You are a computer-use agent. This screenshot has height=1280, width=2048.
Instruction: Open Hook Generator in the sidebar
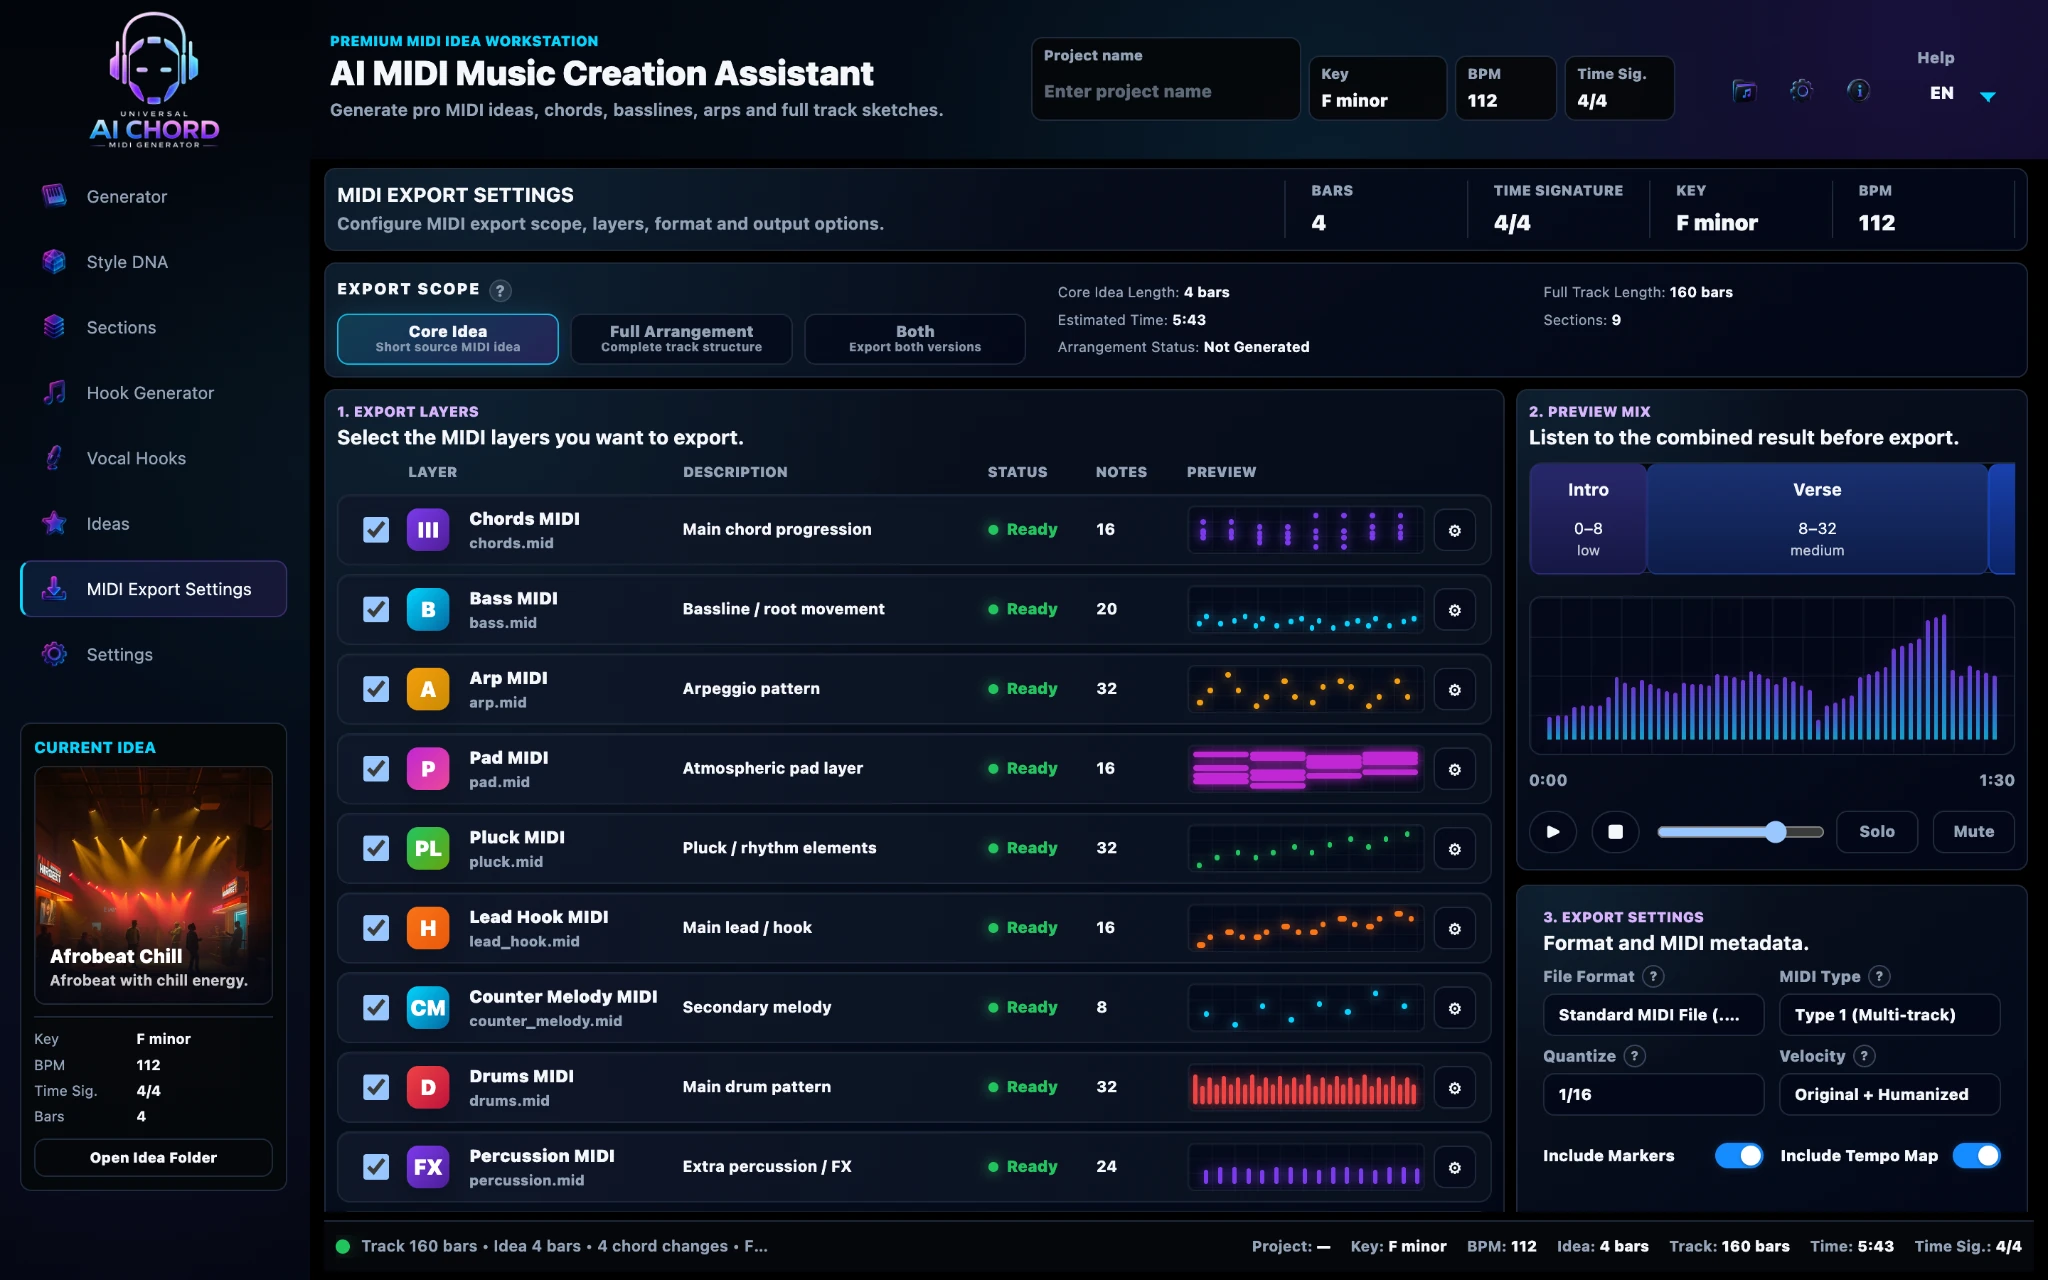(x=153, y=393)
